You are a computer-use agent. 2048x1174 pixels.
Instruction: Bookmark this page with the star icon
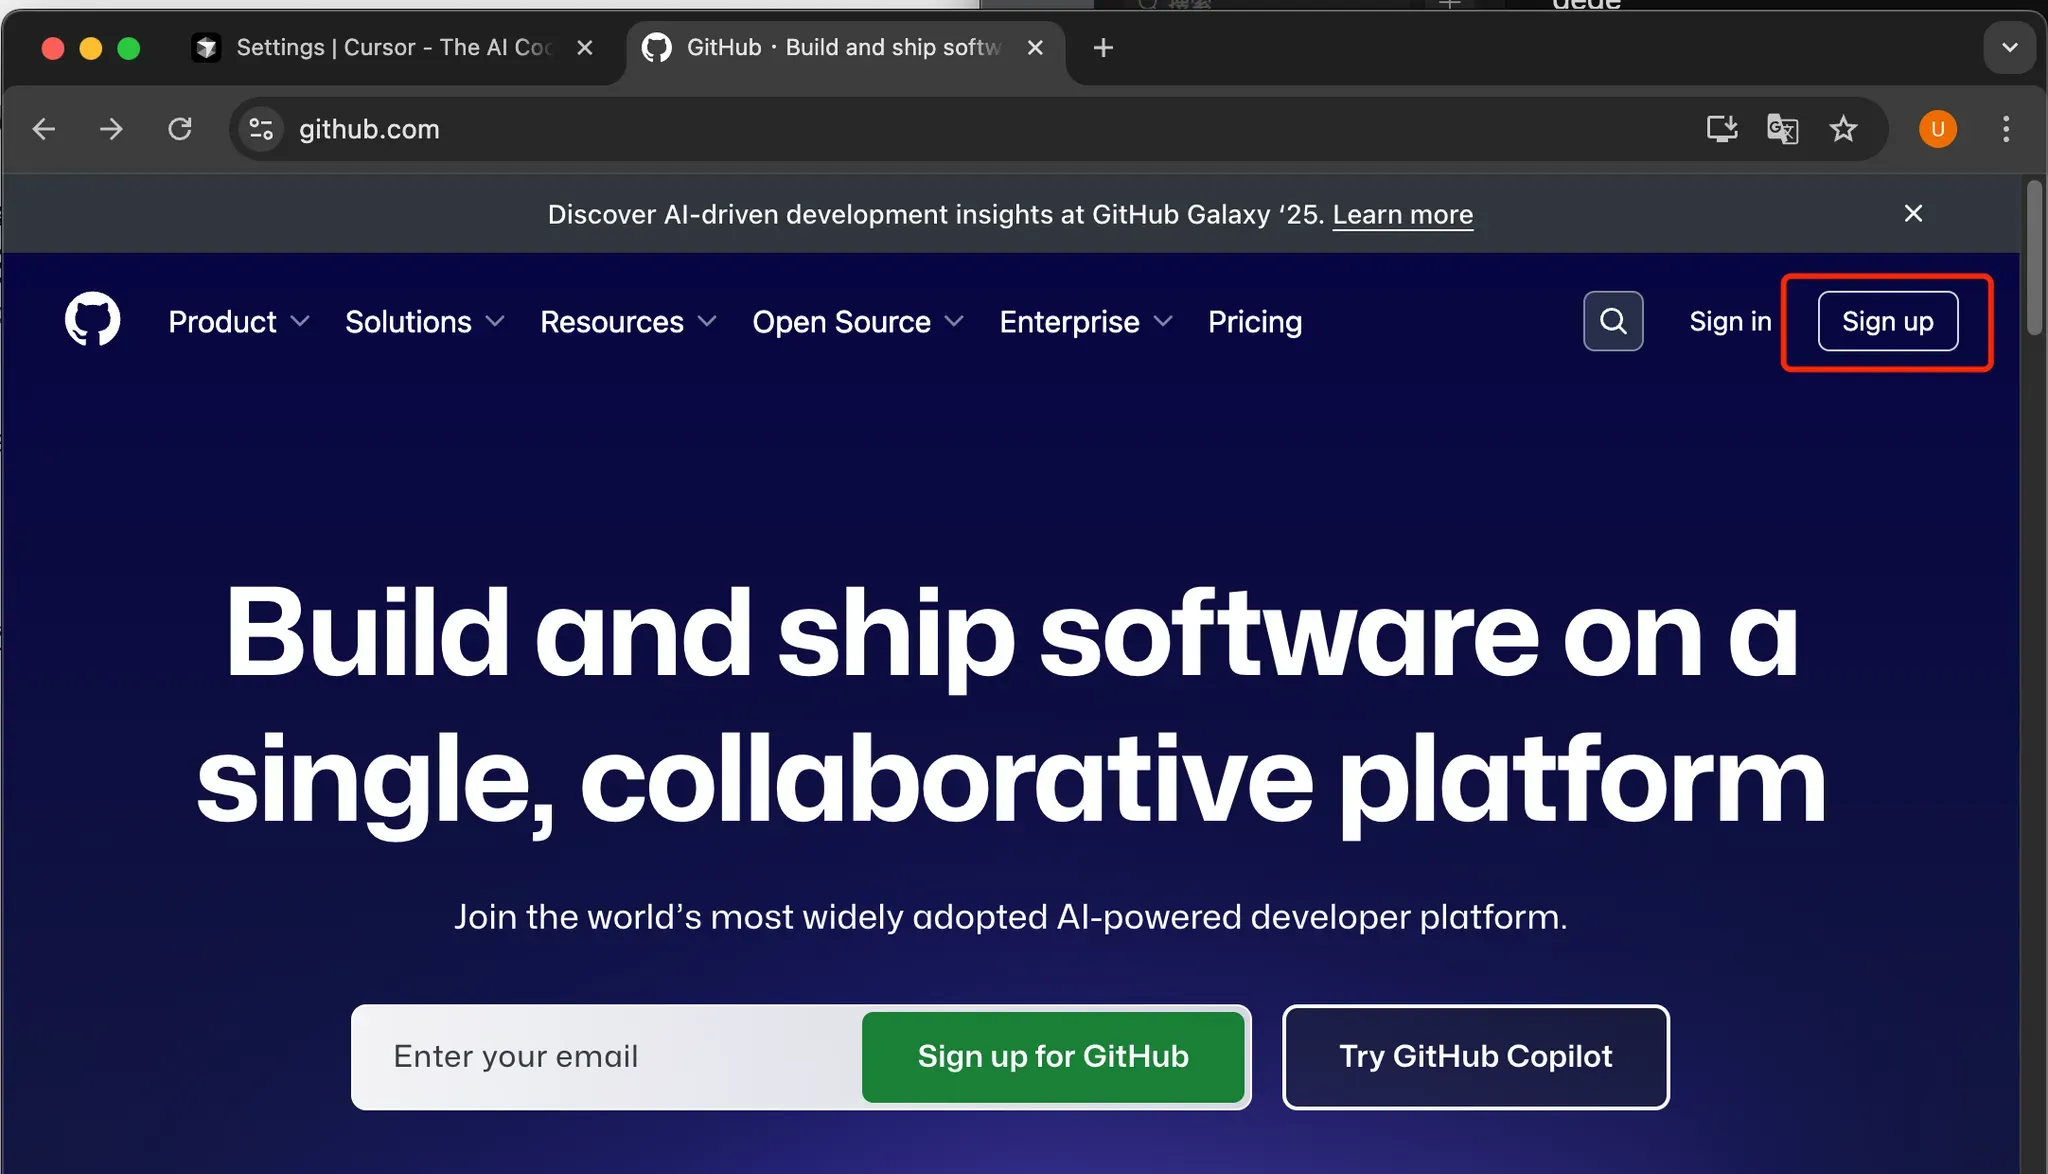pyautogui.click(x=1843, y=129)
